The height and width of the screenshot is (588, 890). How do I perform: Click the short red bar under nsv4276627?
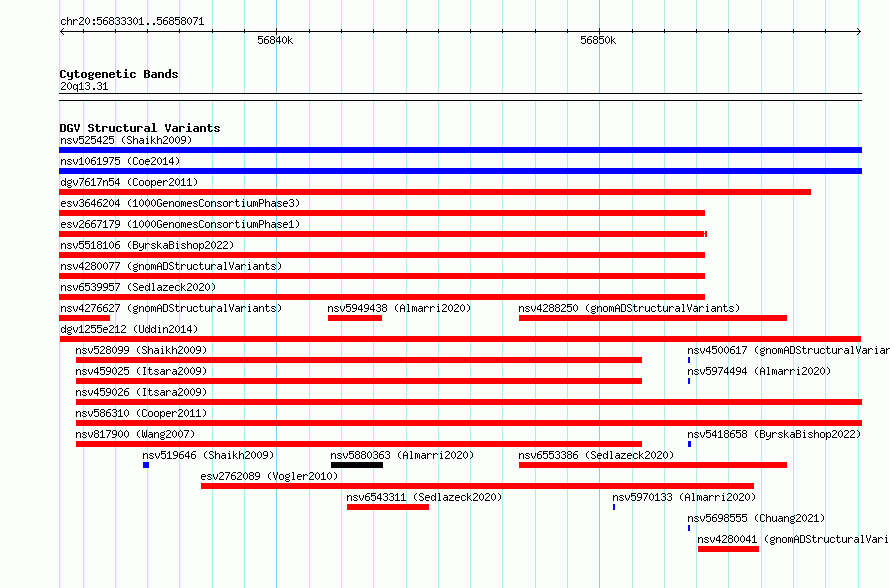85,318
